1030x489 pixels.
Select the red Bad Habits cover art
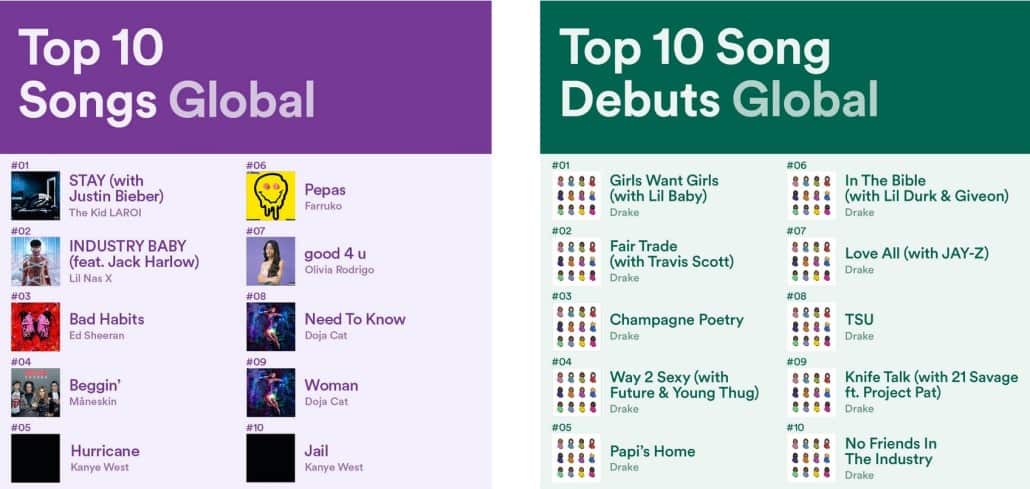[35, 327]
